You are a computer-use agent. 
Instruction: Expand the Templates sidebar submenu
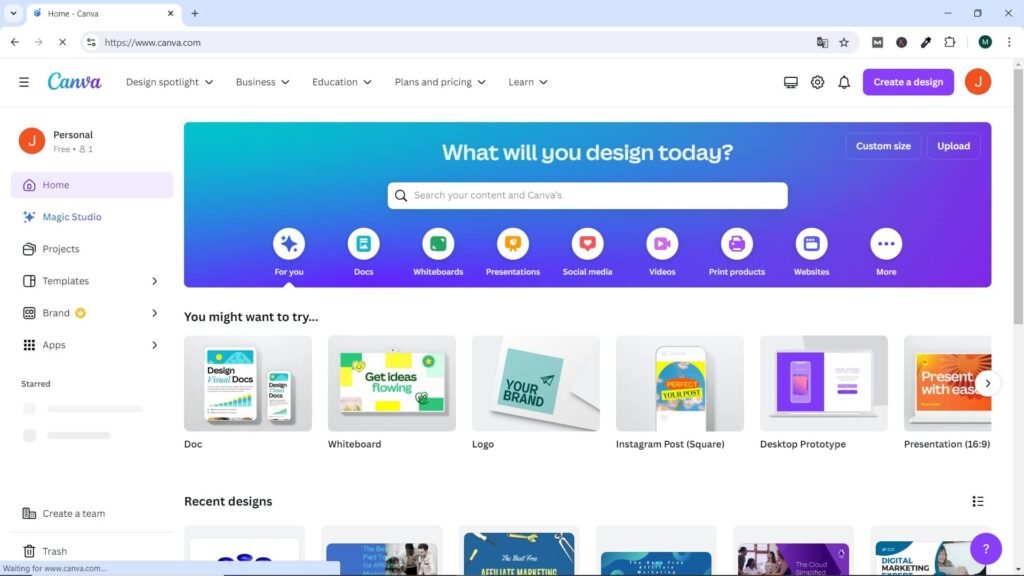(x=154, y=281)
